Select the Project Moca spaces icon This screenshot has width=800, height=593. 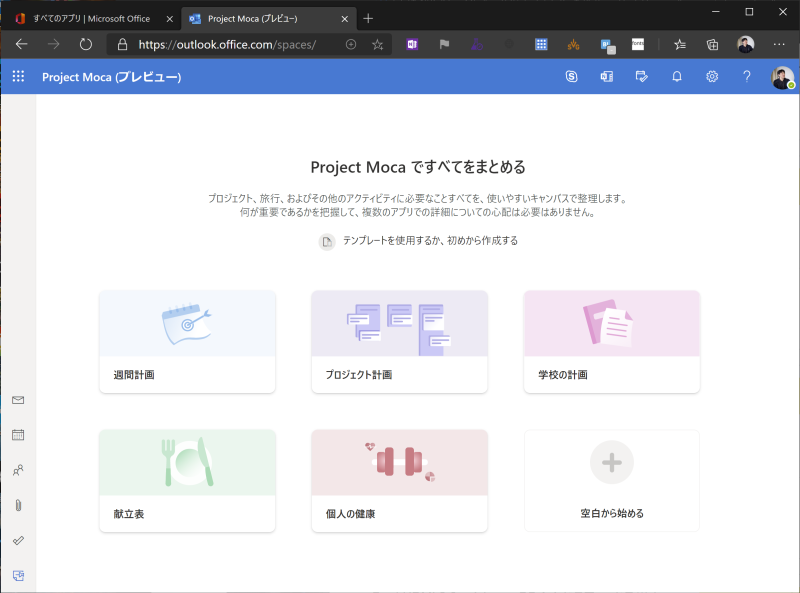(18, 575)
